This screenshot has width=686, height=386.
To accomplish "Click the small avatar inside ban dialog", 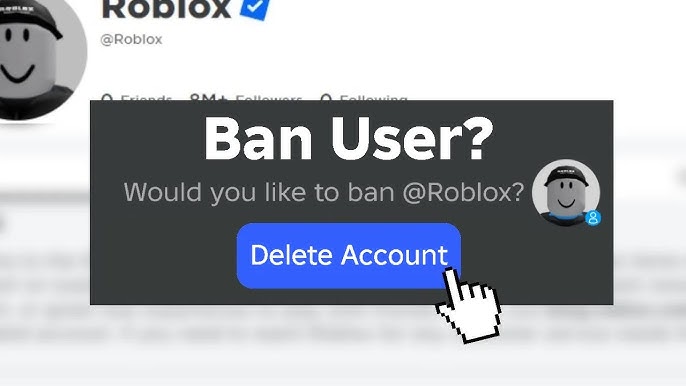I will [566, 193].
